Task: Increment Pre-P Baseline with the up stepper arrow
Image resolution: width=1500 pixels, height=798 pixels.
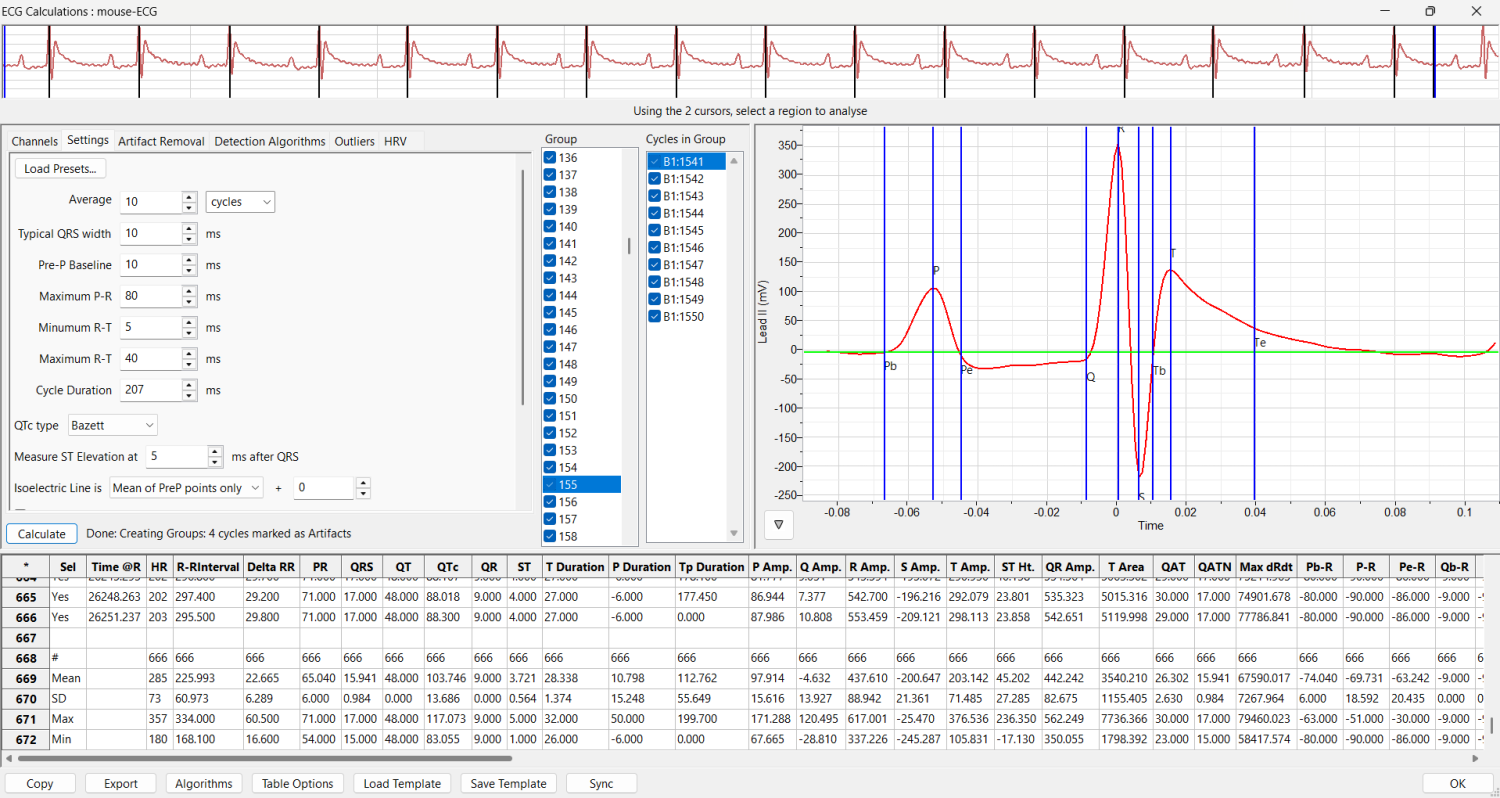Action: pos(189,260)
